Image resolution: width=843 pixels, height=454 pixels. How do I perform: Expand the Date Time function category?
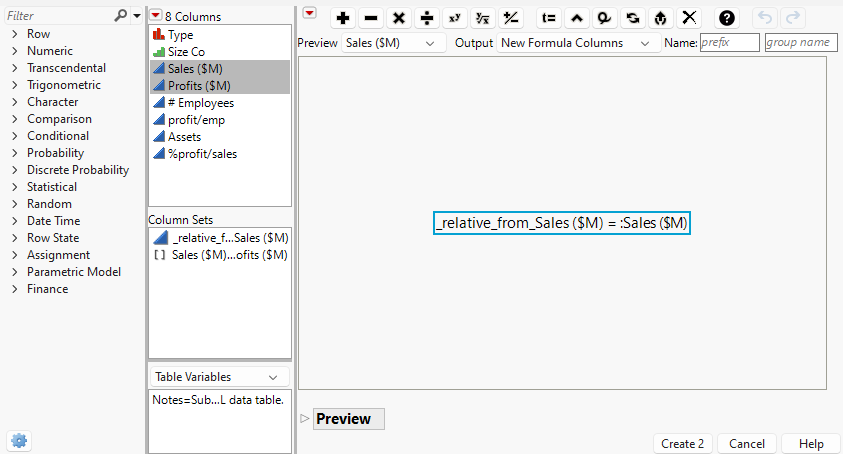click(15, 221)
